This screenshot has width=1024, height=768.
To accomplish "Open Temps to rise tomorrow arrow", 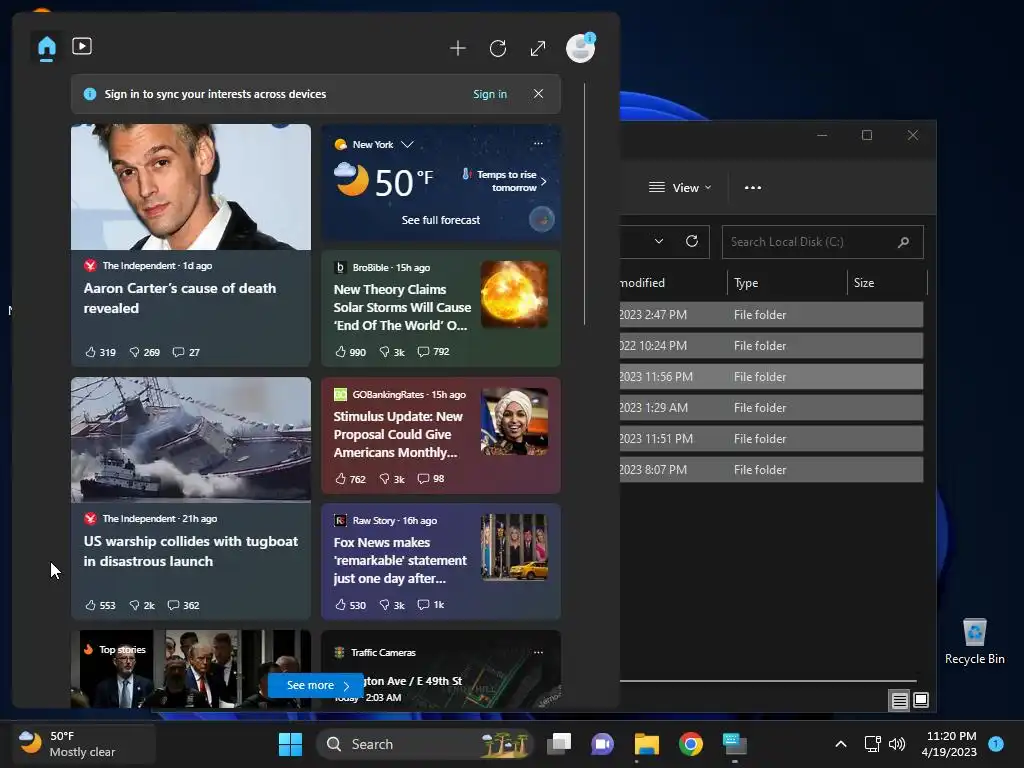I will click(543, 181).
